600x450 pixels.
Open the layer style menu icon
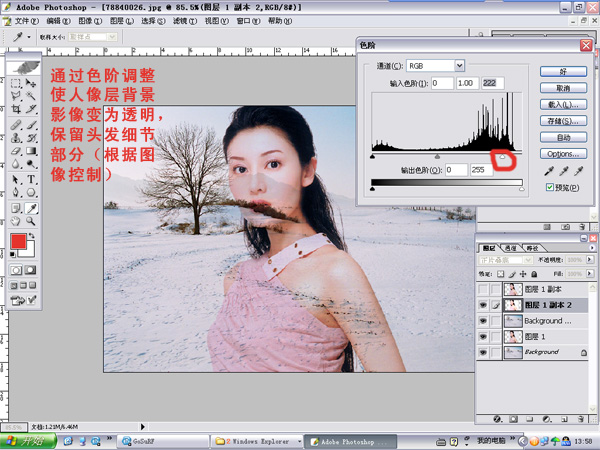[x=497, y=419]
